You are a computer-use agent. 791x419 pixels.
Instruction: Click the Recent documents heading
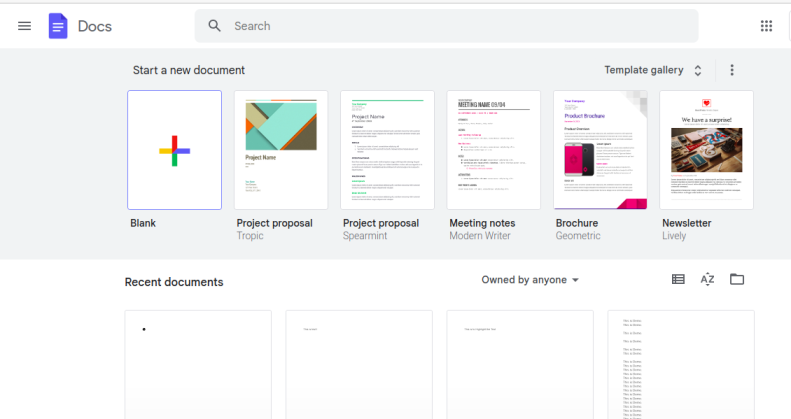174,282
